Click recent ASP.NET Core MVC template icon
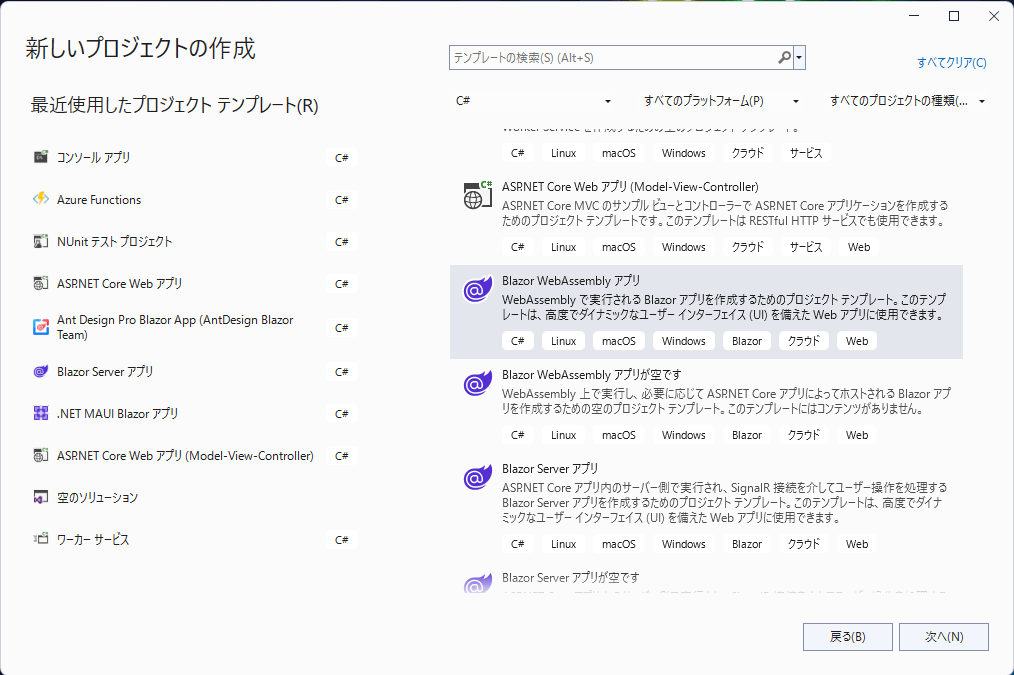The image size is (1014, 675). coord(41,455)
